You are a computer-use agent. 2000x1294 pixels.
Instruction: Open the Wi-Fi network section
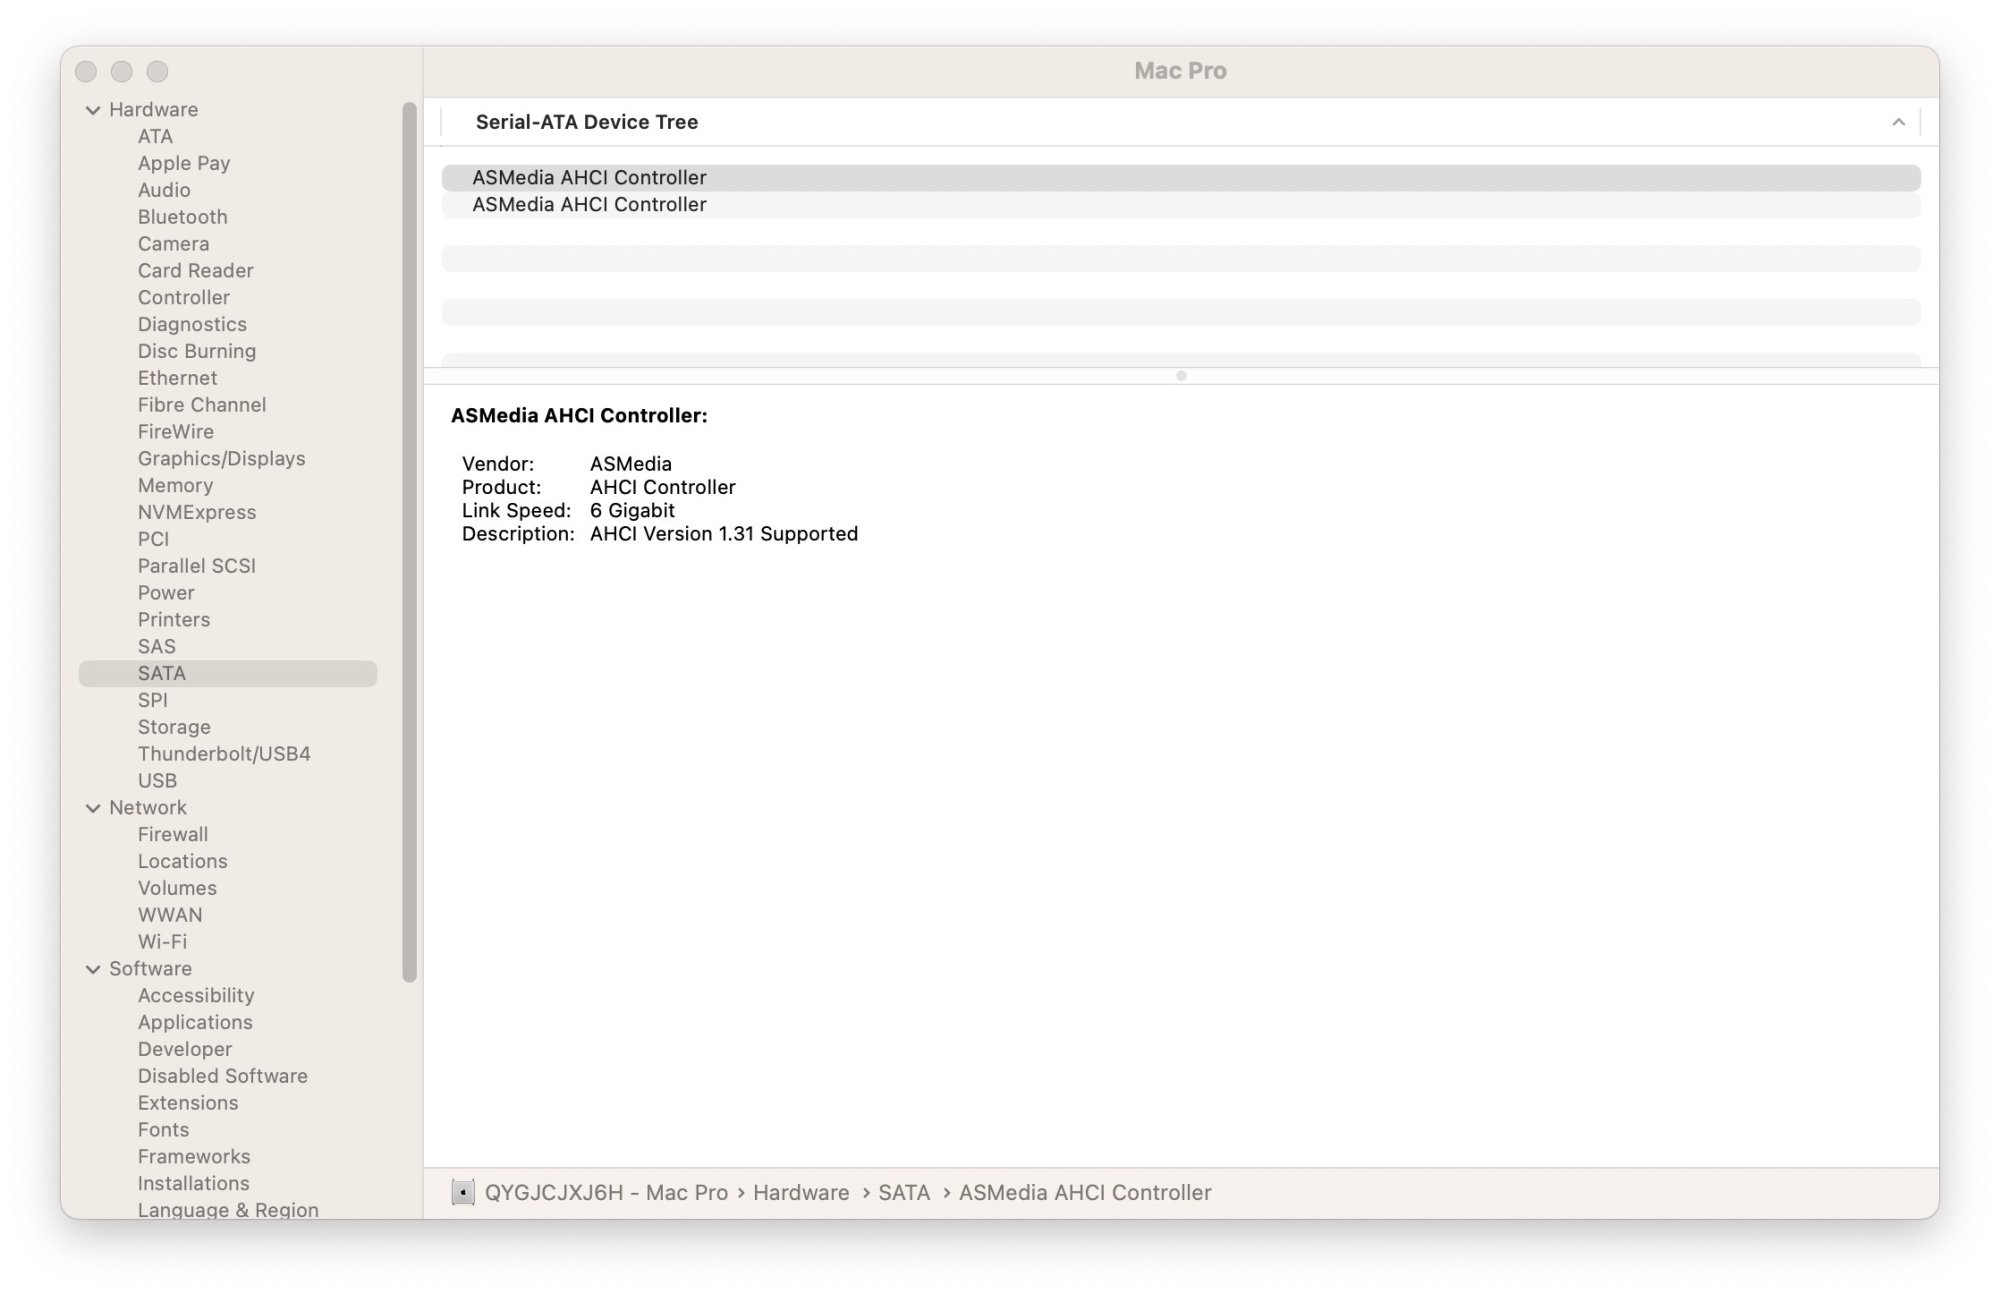pyautogui.click(x=162, y=942)
